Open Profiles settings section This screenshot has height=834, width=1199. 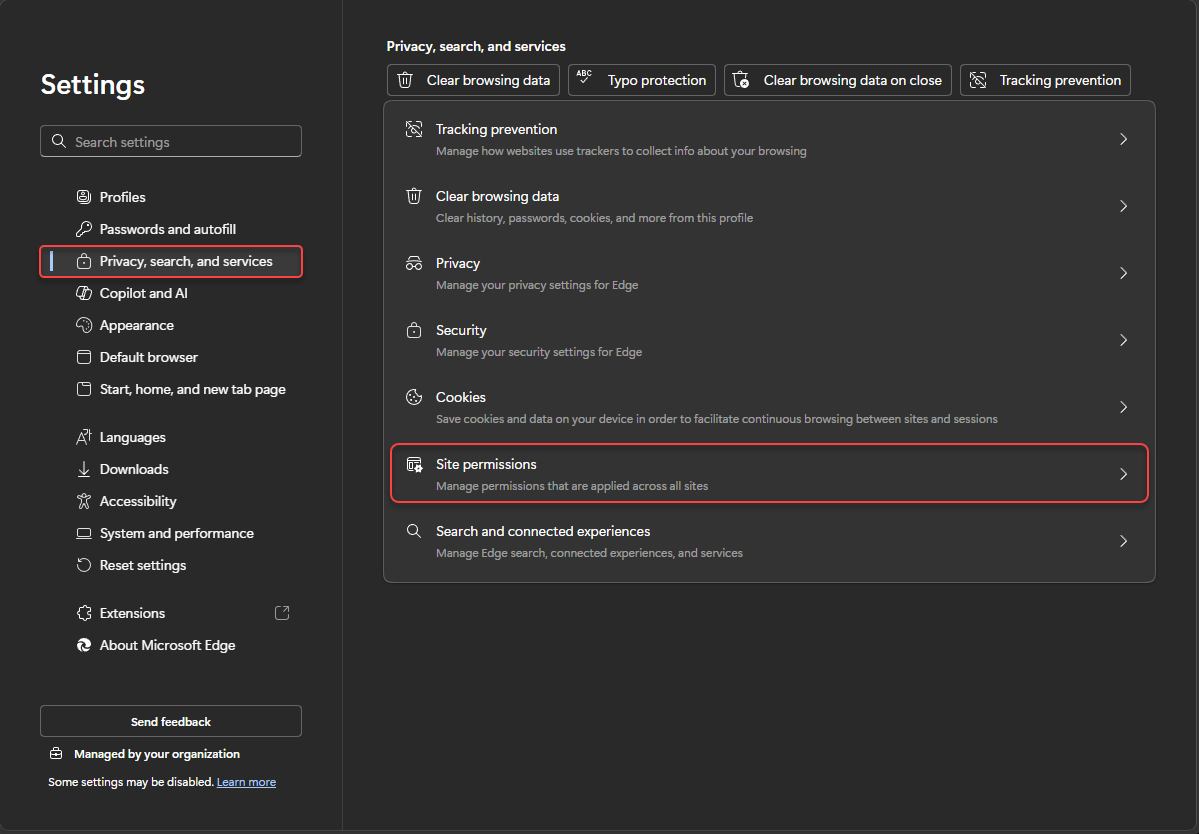[171, 197]
